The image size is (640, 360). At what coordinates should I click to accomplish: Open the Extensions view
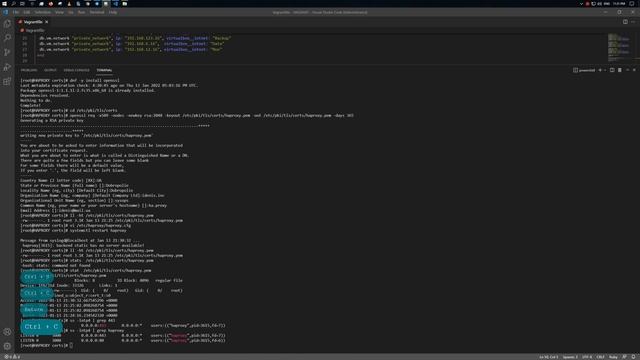(x=7, y=82)
